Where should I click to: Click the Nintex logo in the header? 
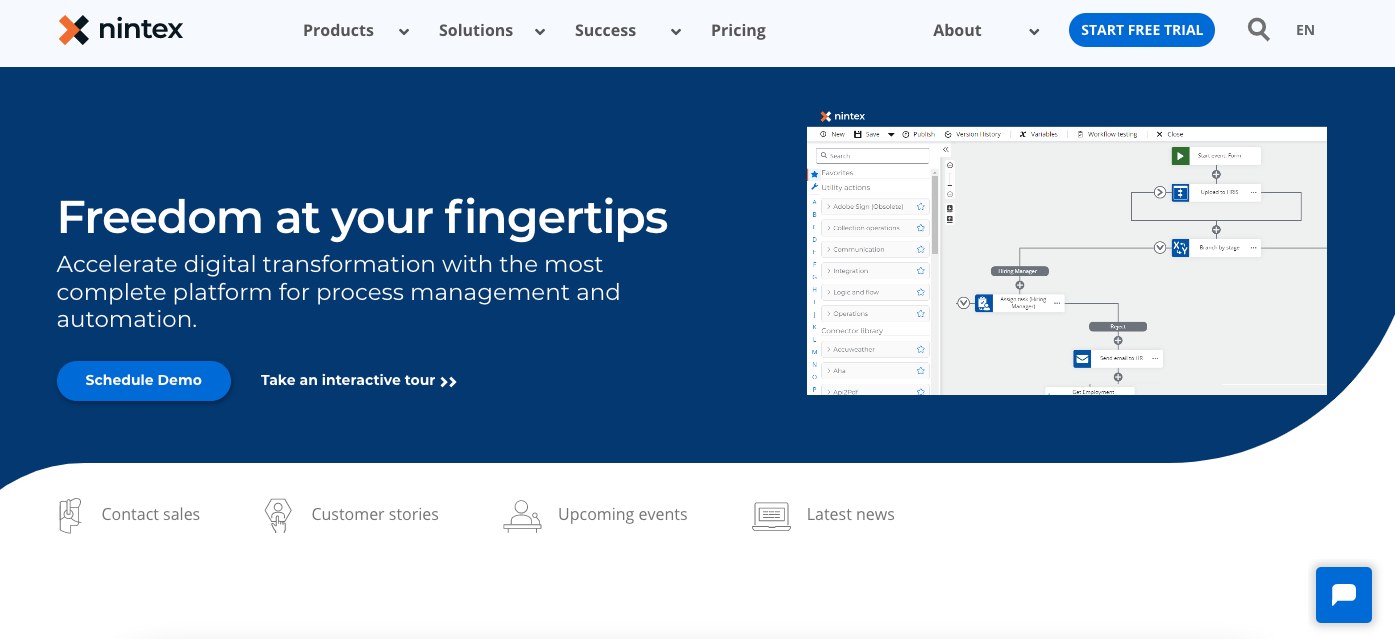tap(121, 30)
